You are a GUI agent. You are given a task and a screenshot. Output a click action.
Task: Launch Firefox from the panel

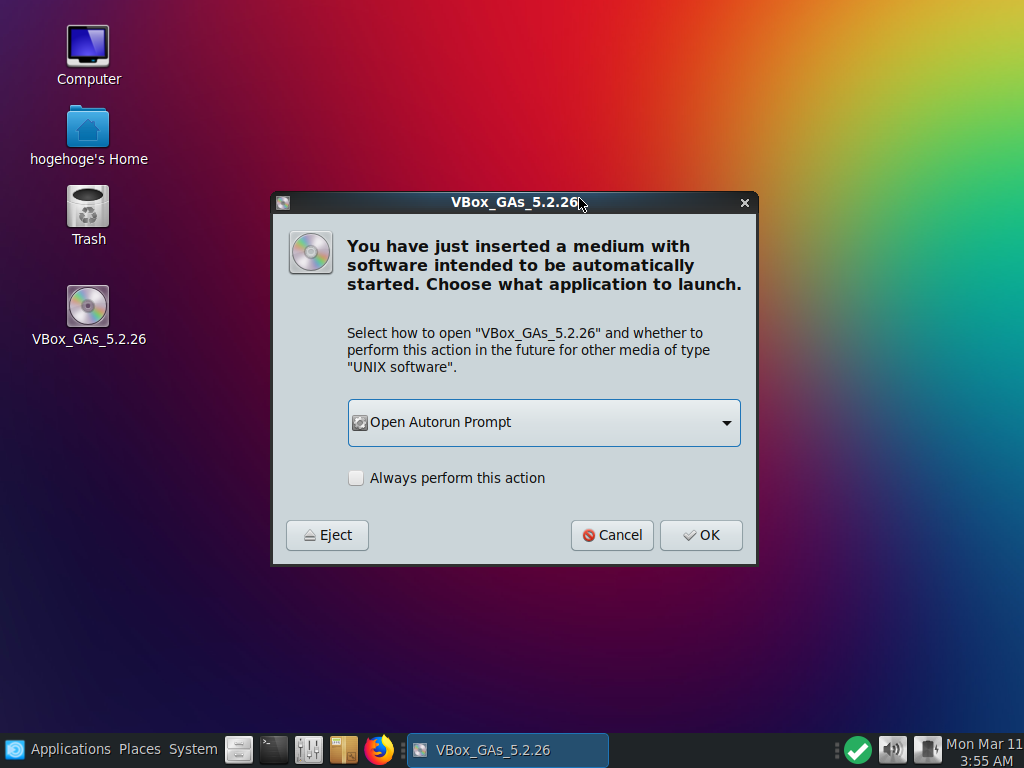point(379,750)
